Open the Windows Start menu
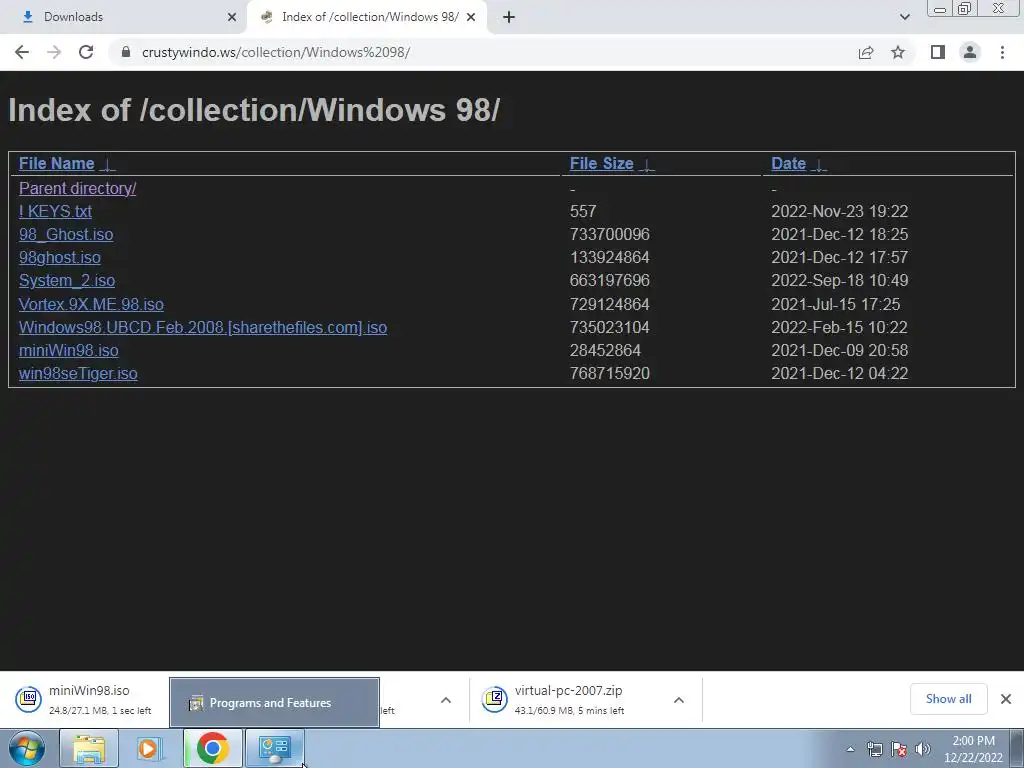Viewport: 1024px width, 768px height. pos(27,748)
